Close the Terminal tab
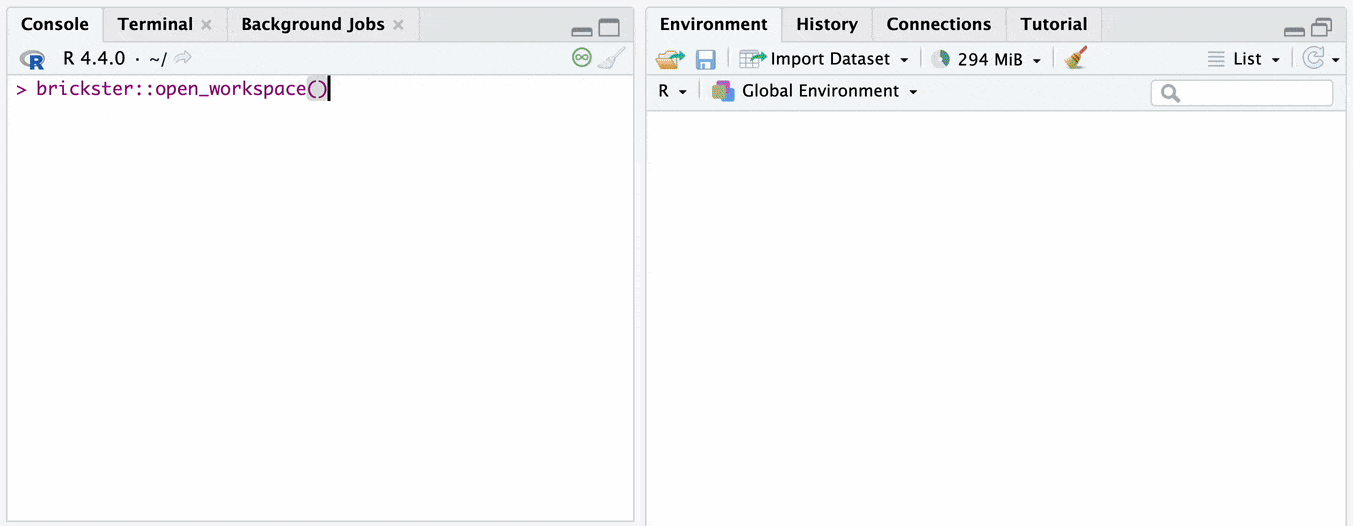Viewport: 1353px width, 526px height. 206,25
